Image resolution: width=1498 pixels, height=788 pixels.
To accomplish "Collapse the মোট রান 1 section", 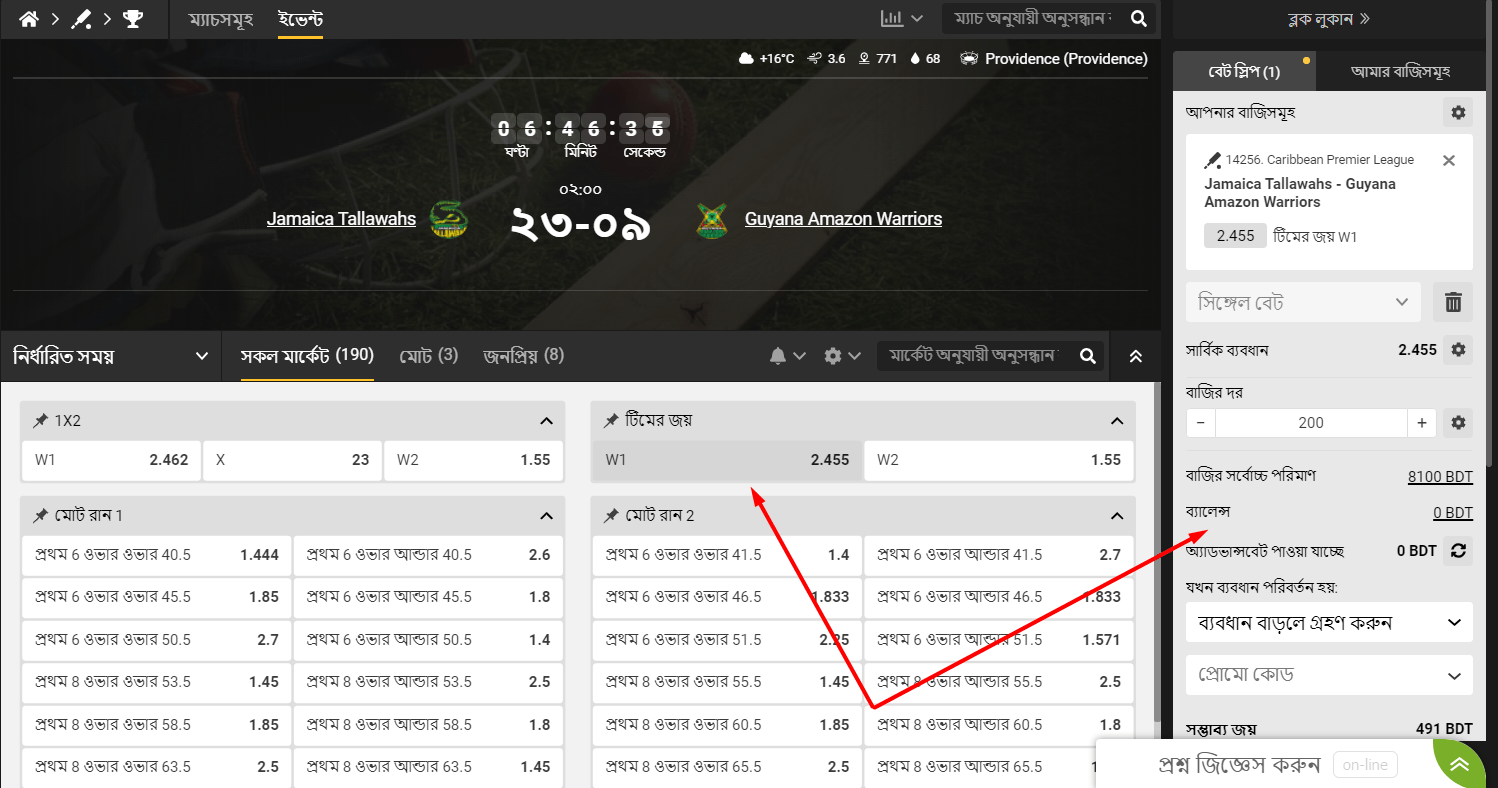I will point(546,516).
